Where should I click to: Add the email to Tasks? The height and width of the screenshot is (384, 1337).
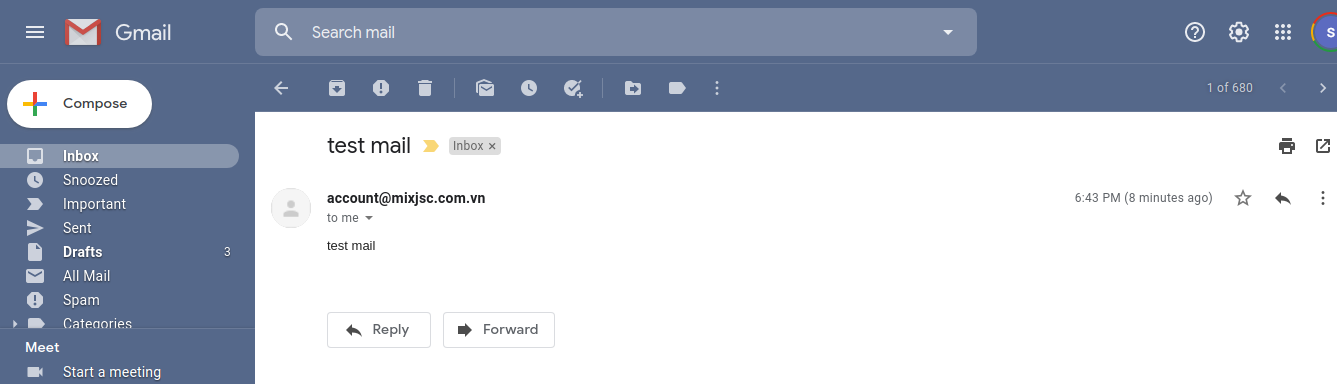[x=573, y=88]
